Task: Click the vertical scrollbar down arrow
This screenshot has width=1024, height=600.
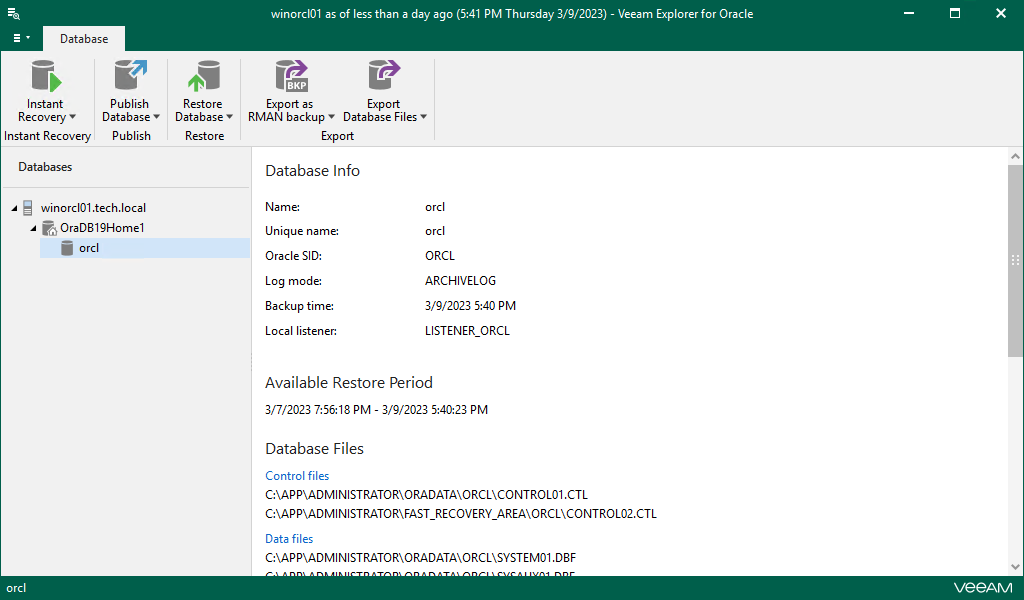Action: click(x=1015, y=568)
